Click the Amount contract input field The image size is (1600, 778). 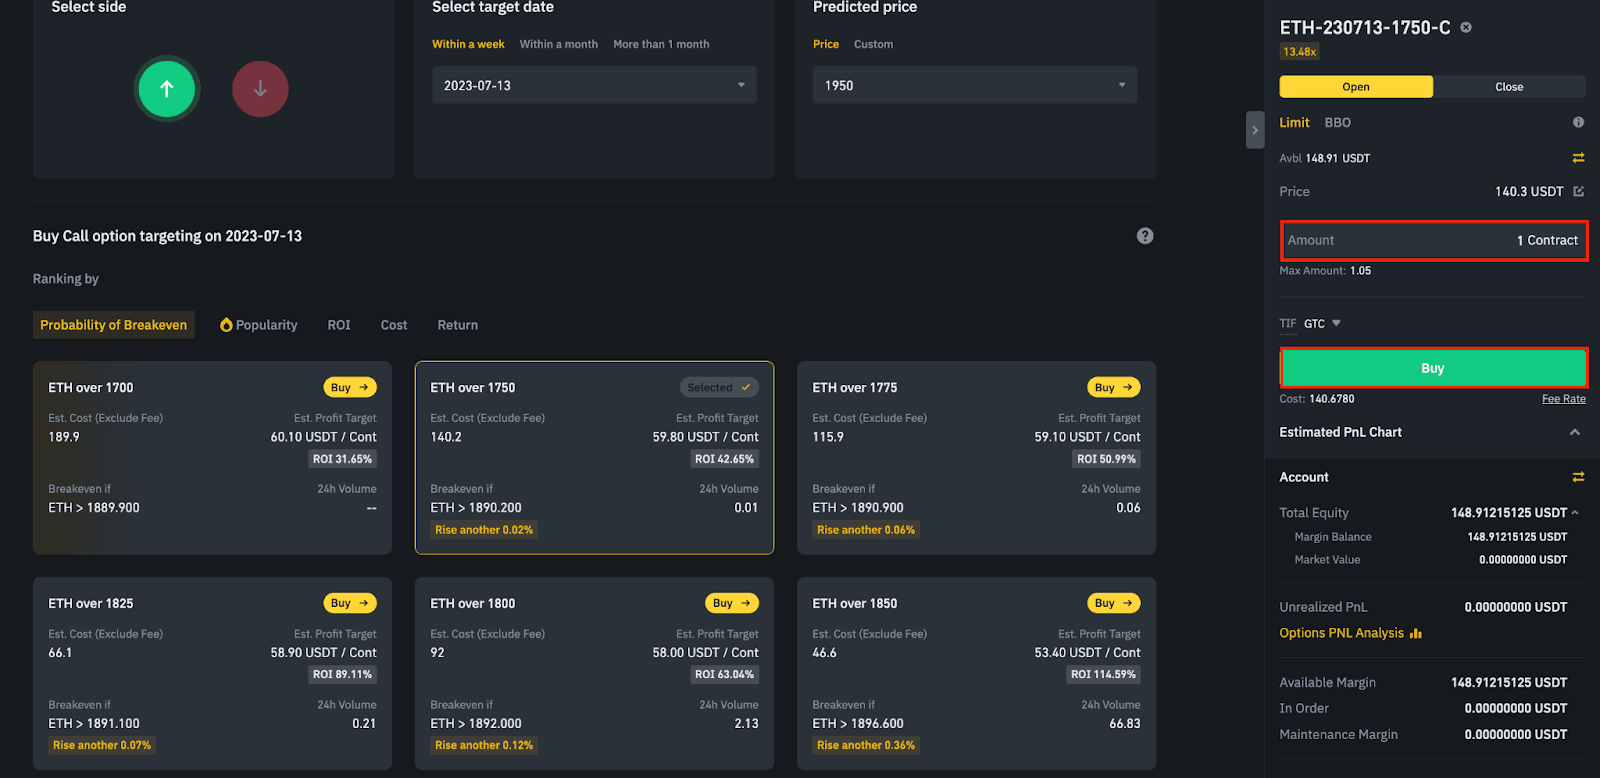click(x=1433, y=240)
